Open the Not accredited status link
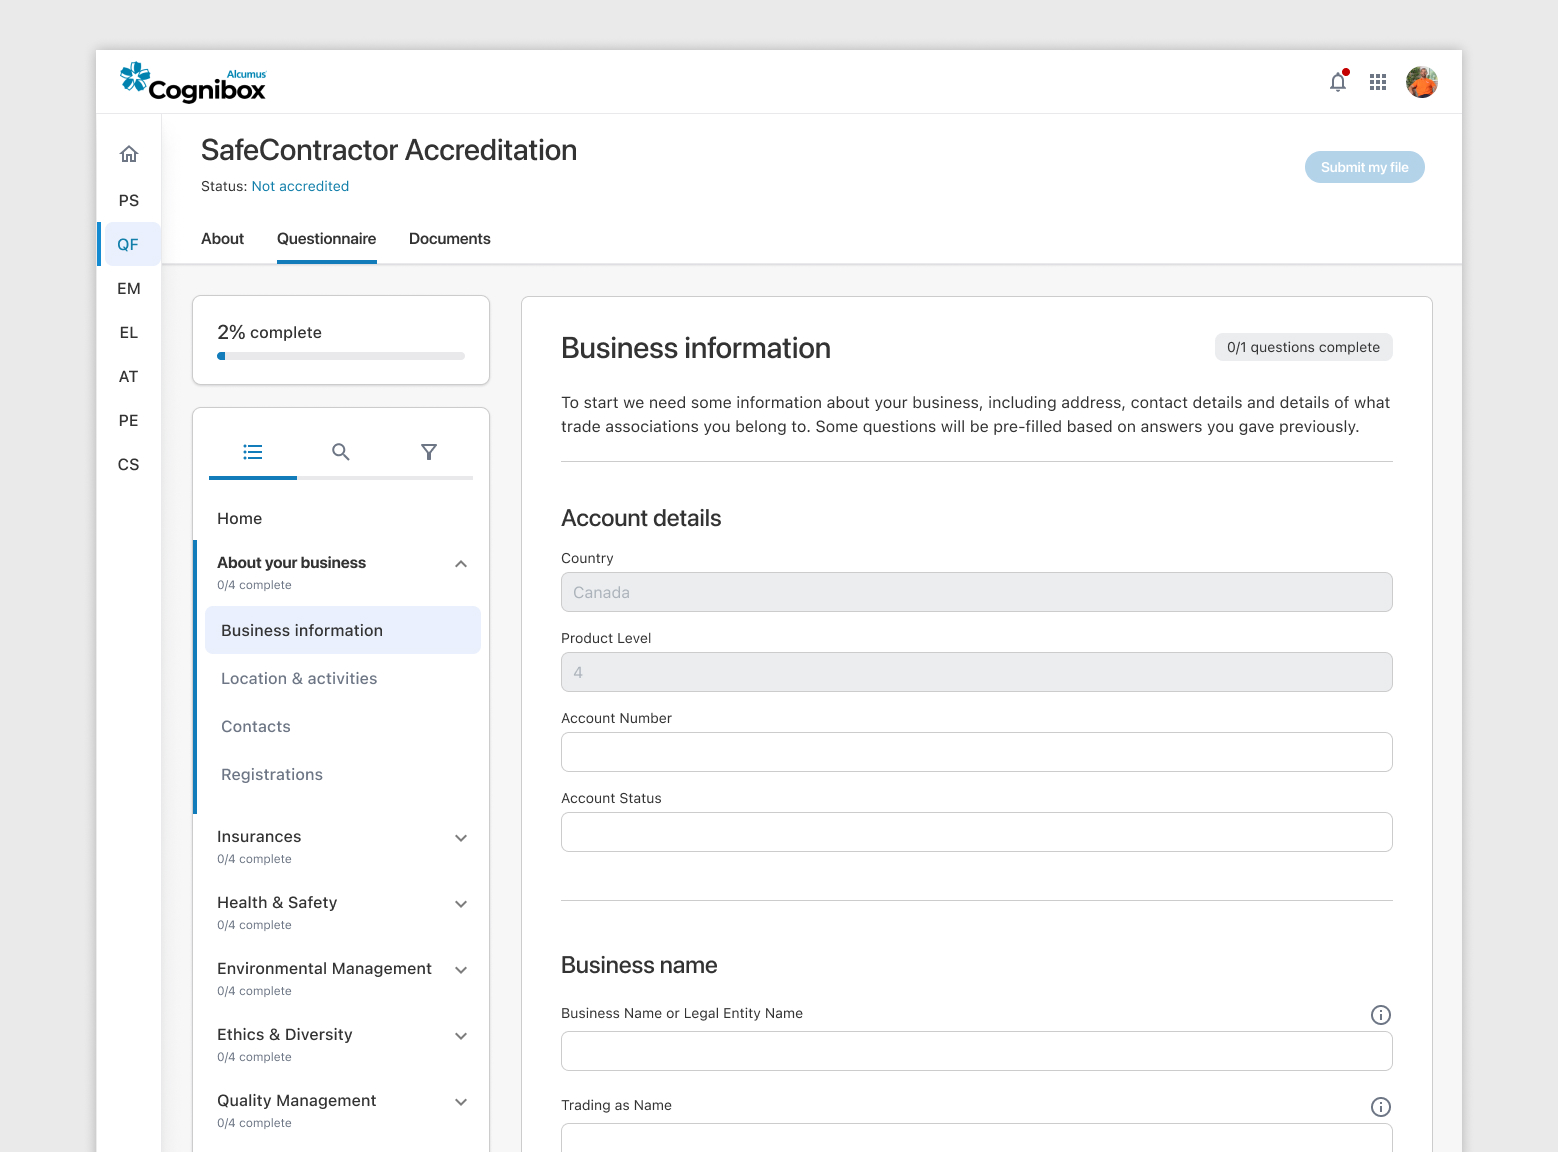 (x=300, y=186)
